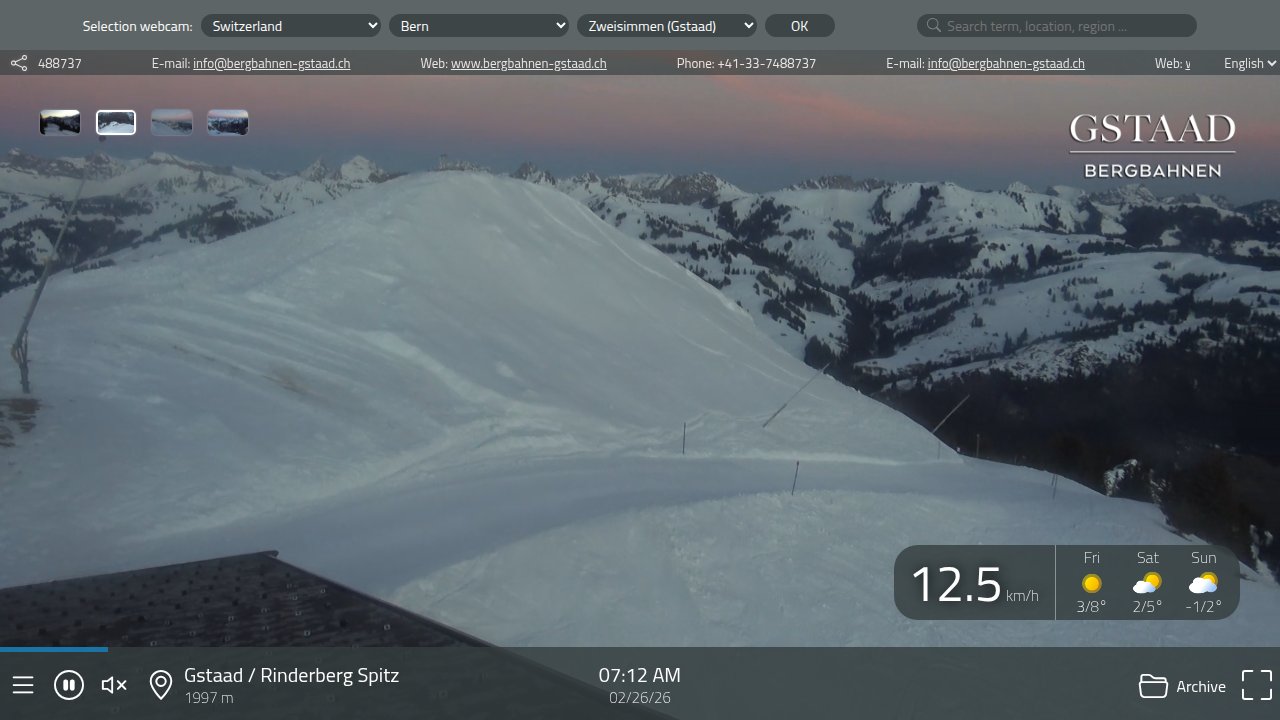Expand the Switzerland country dropdown
1280x720 pixels.
(291, 26)
